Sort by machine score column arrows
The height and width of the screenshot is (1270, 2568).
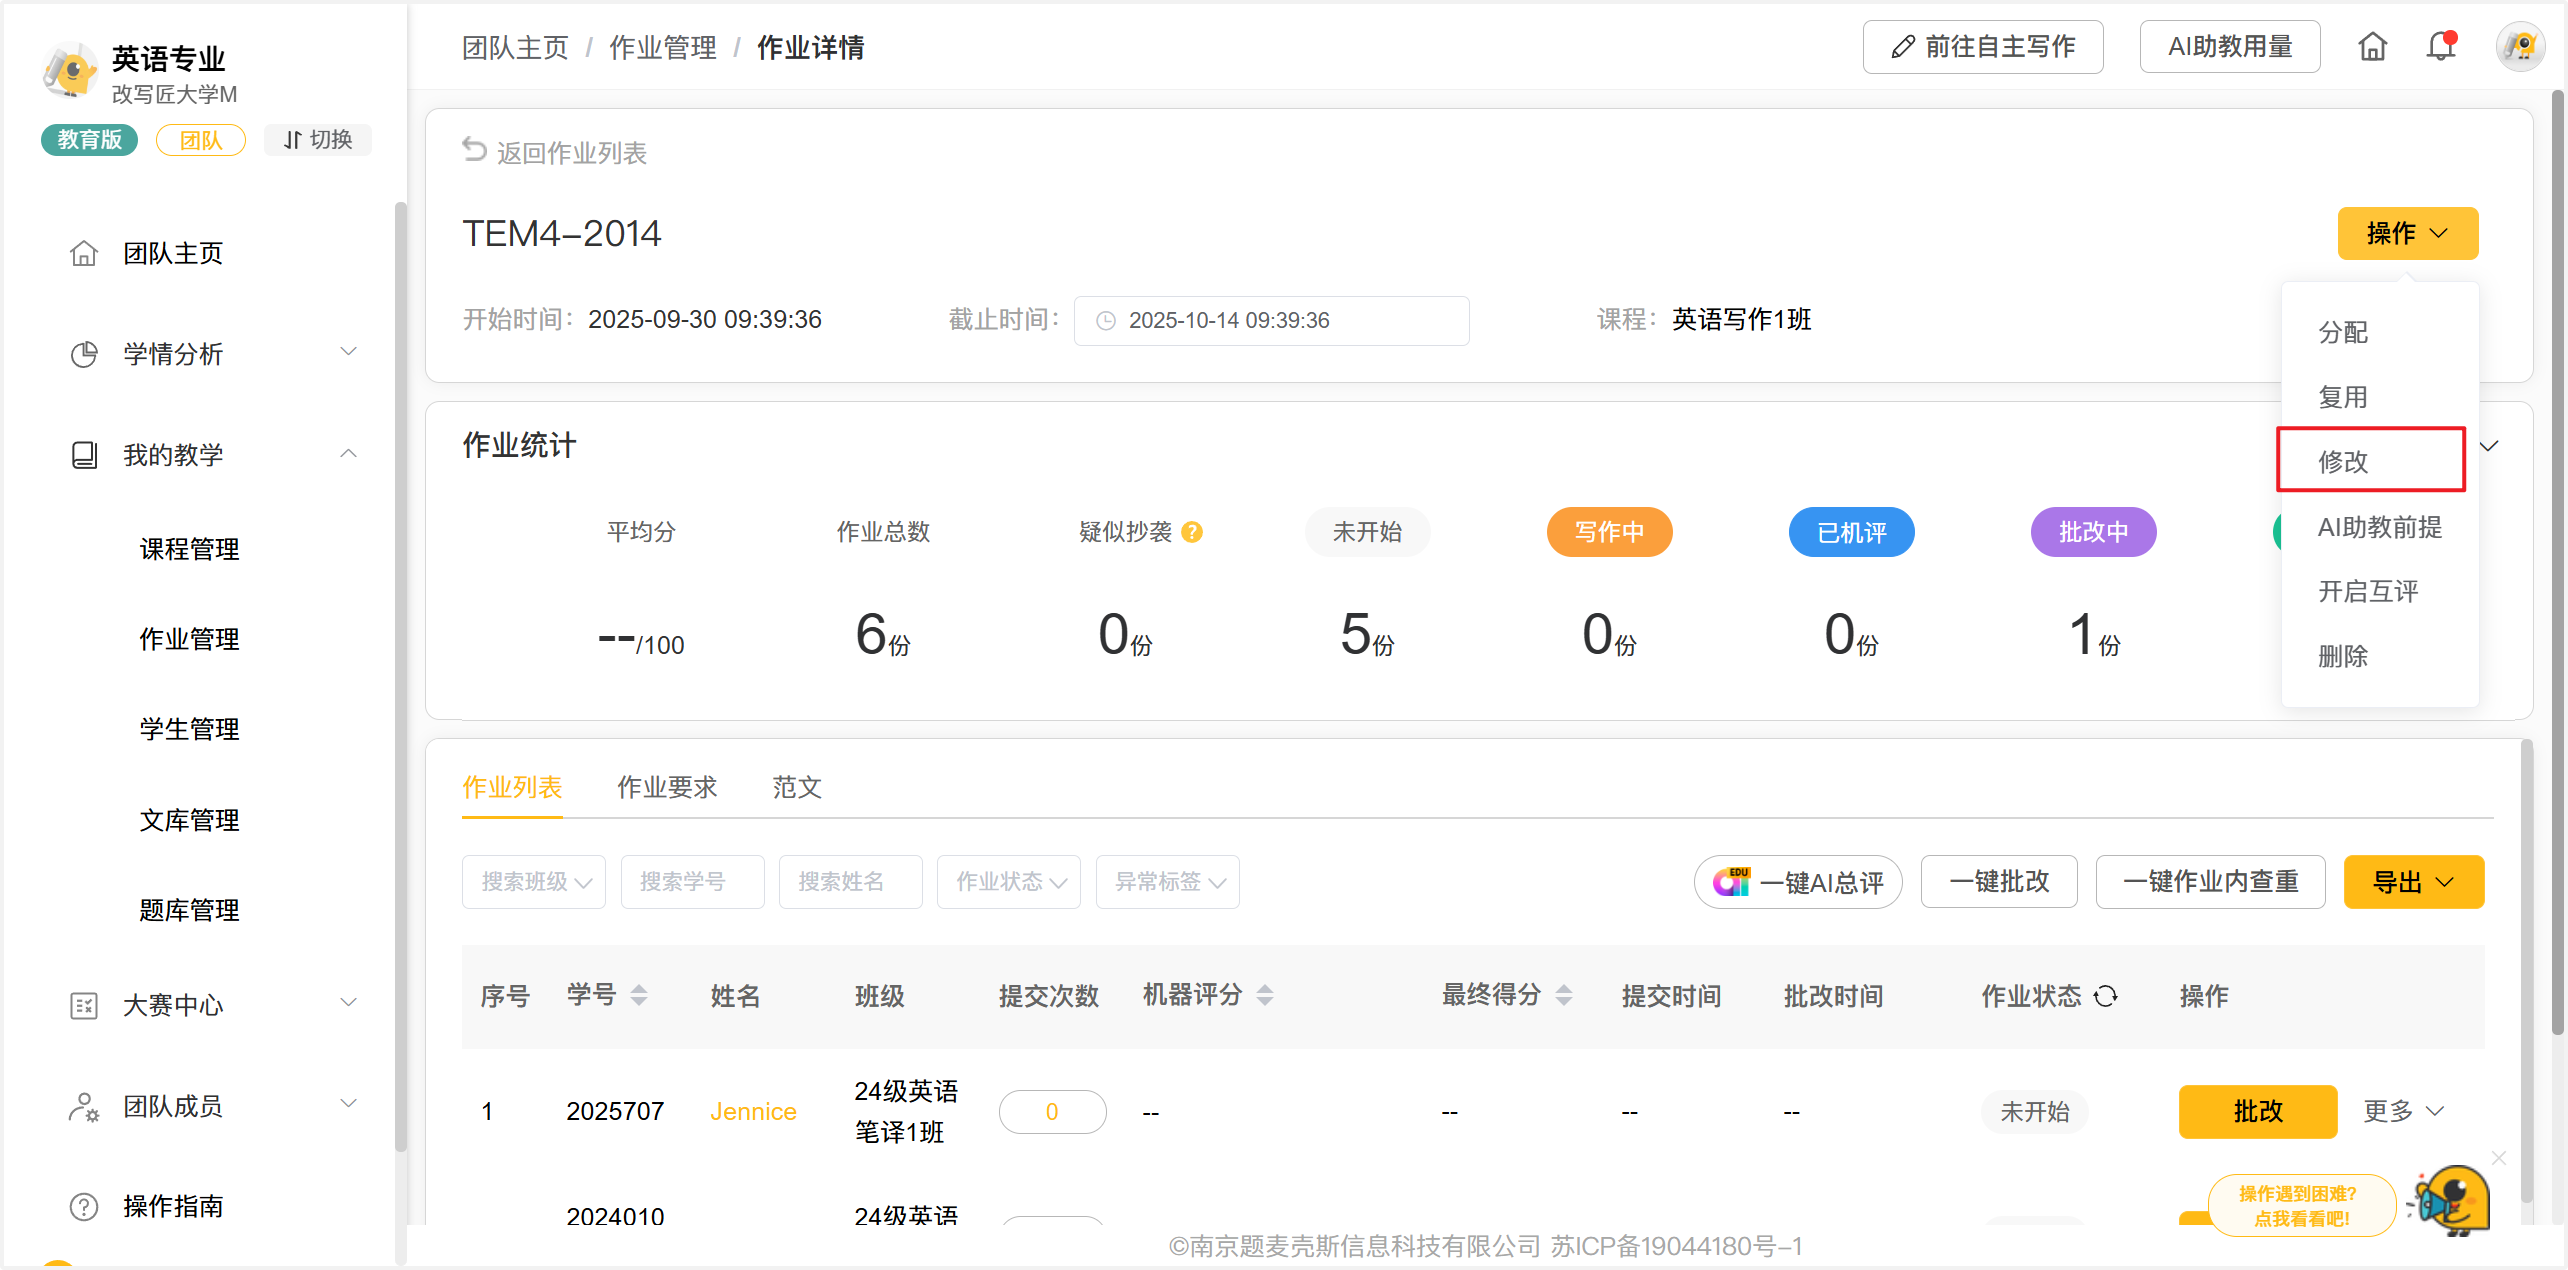(x=1265, y=995)
